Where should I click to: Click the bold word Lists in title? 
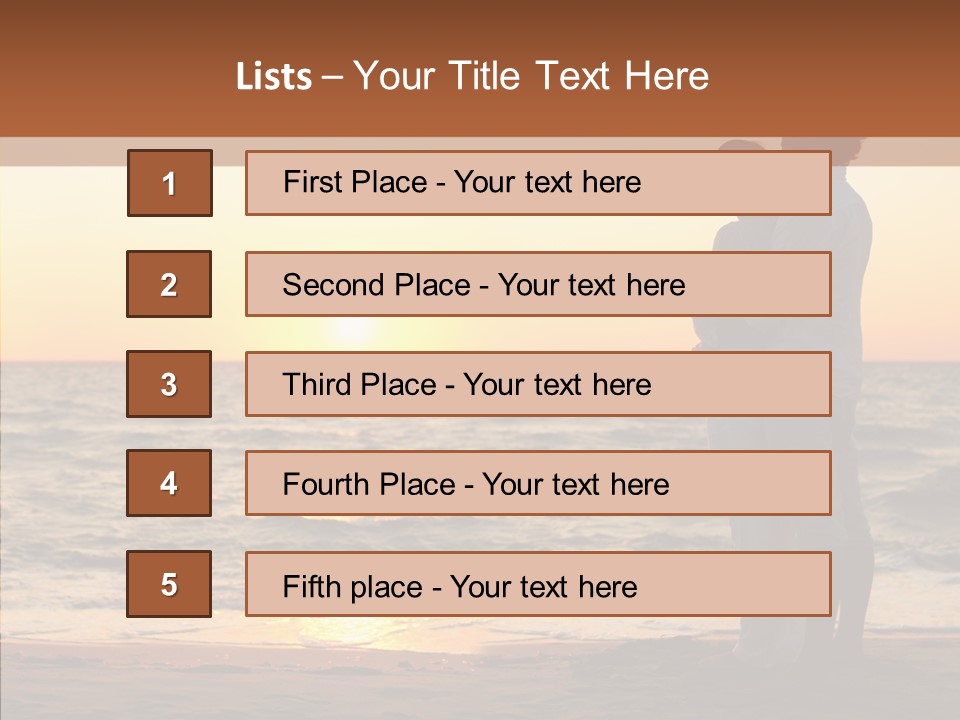point(274,77)
